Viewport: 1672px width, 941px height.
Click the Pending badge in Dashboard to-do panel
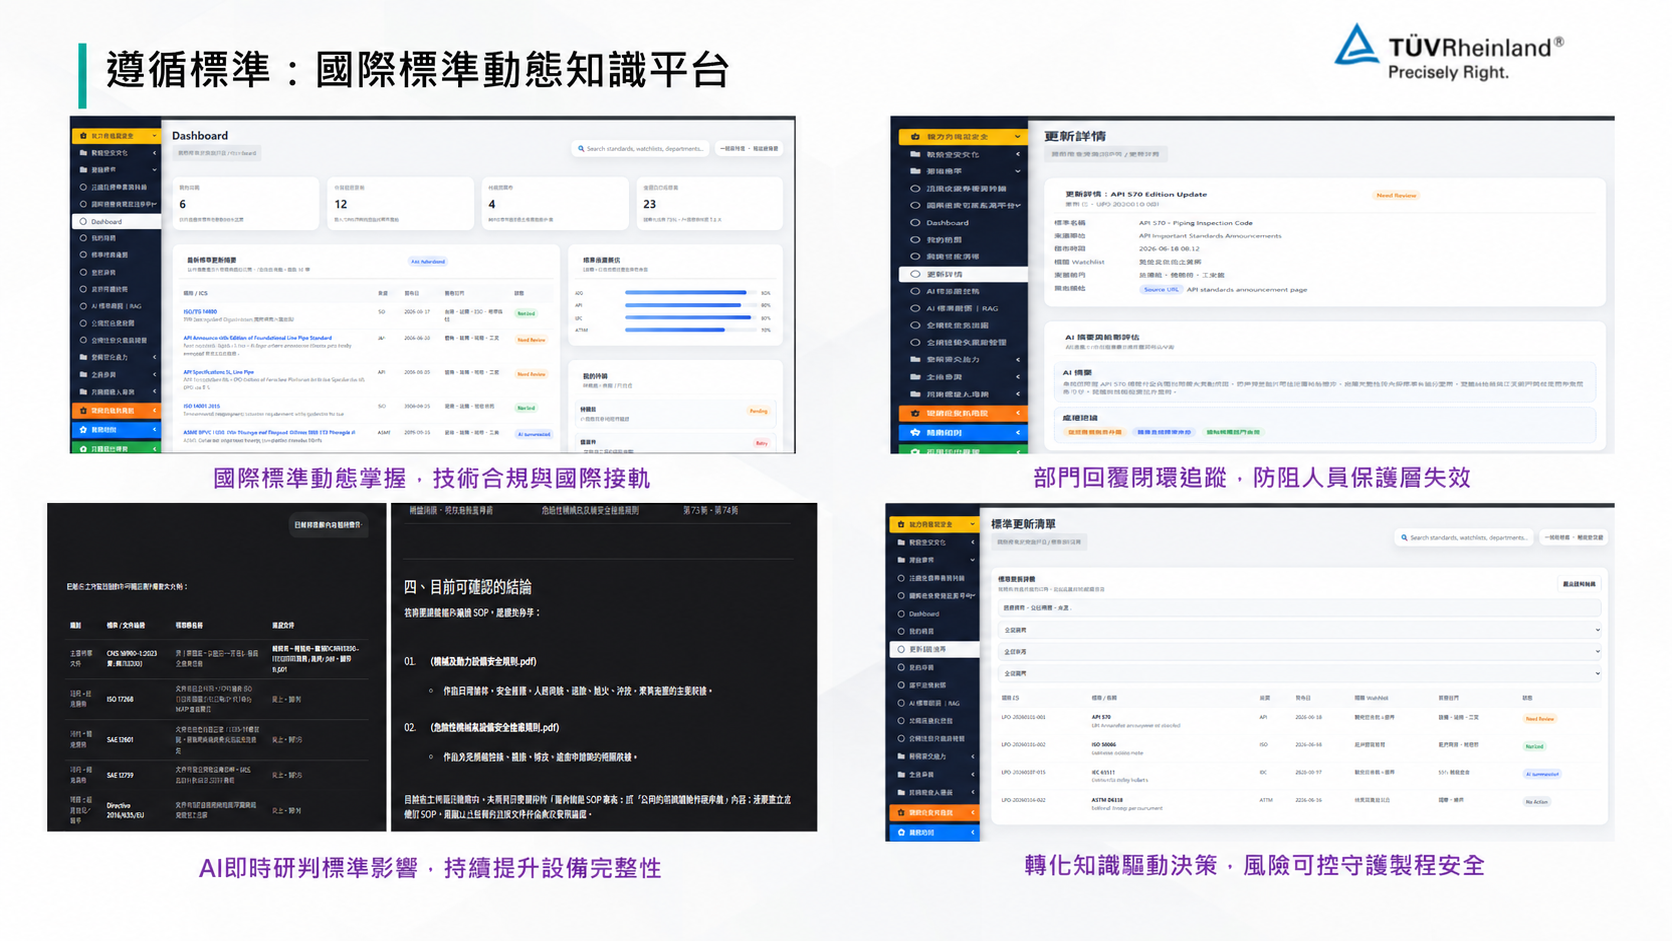(759, 411)
